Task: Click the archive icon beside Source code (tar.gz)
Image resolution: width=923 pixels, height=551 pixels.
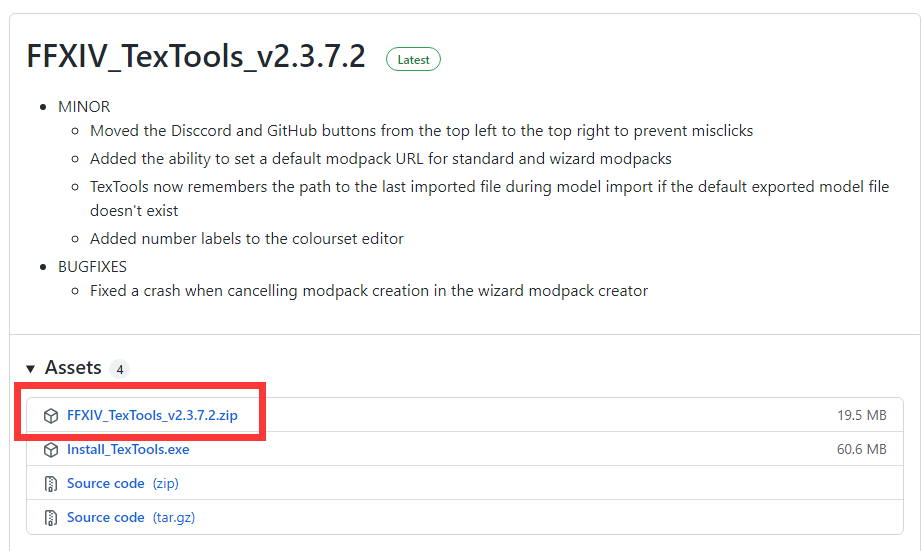Action: coord(51,518)
